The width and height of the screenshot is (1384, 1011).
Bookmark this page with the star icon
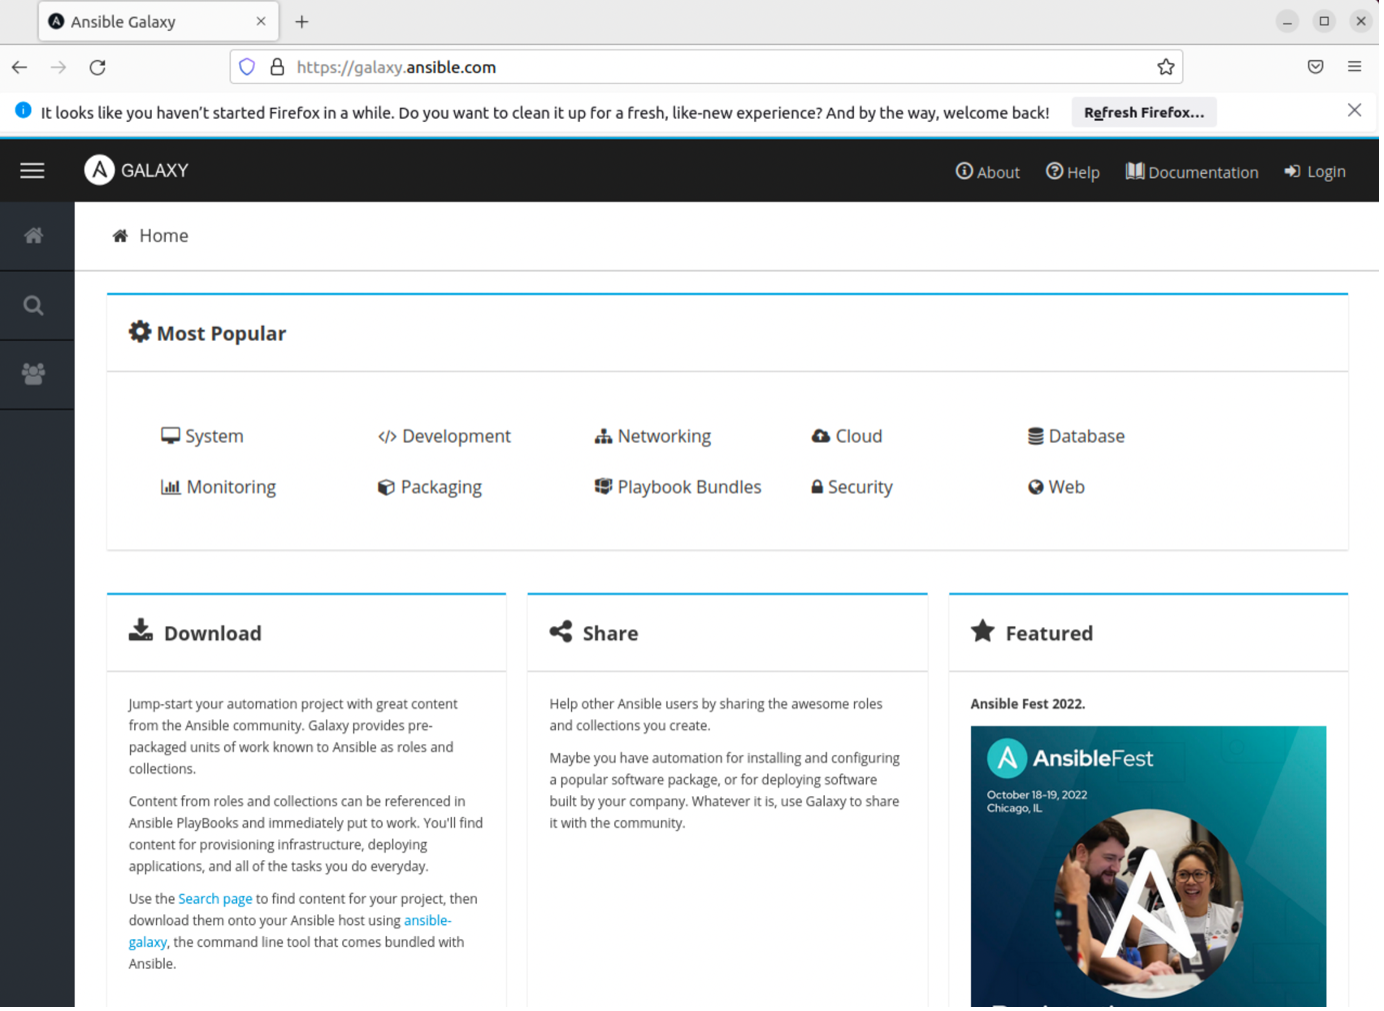pyautogui.click(x=1165, y=66)
